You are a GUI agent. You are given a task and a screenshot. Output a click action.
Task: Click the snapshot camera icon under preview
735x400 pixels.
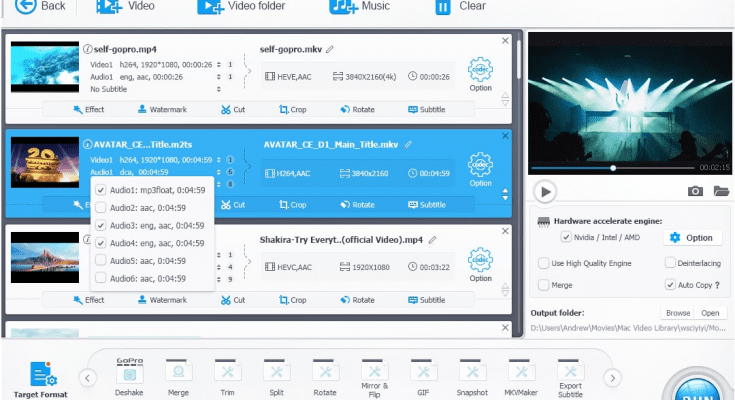point(695,191)
